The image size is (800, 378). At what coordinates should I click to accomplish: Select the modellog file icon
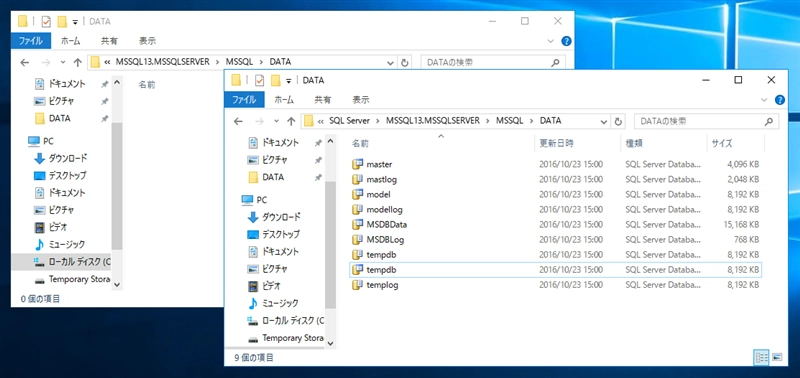(x=357, y=209)
